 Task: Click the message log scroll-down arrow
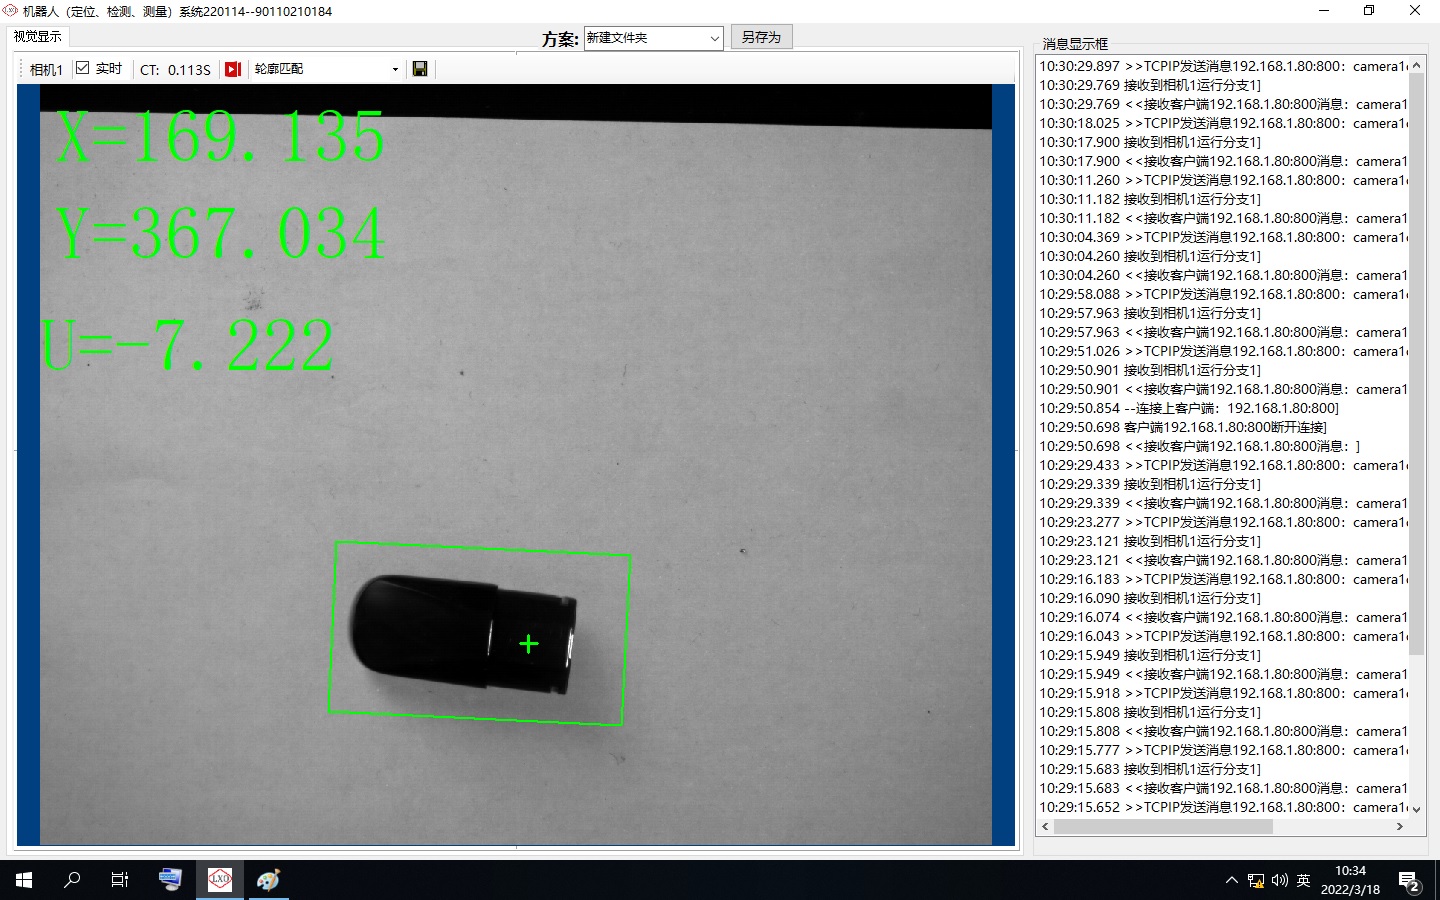tap(1416, 810)
